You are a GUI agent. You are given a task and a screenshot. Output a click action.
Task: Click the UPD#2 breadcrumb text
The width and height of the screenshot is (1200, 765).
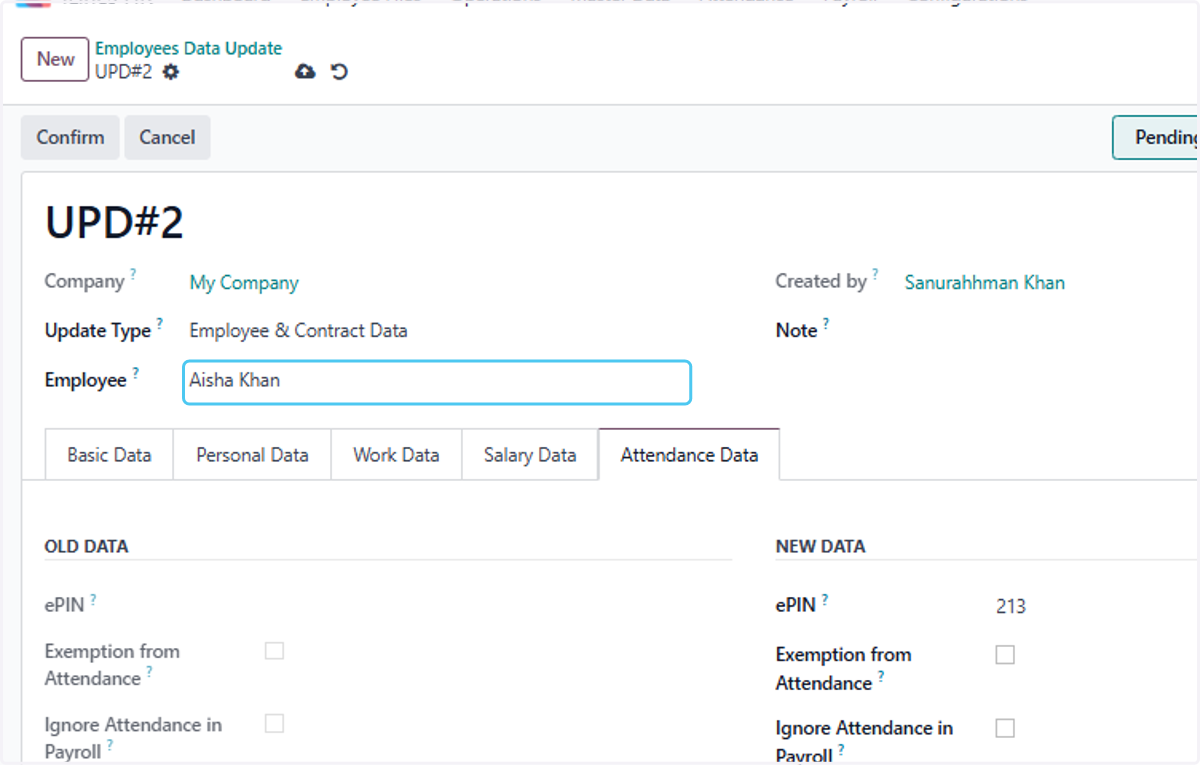point(123,72)
